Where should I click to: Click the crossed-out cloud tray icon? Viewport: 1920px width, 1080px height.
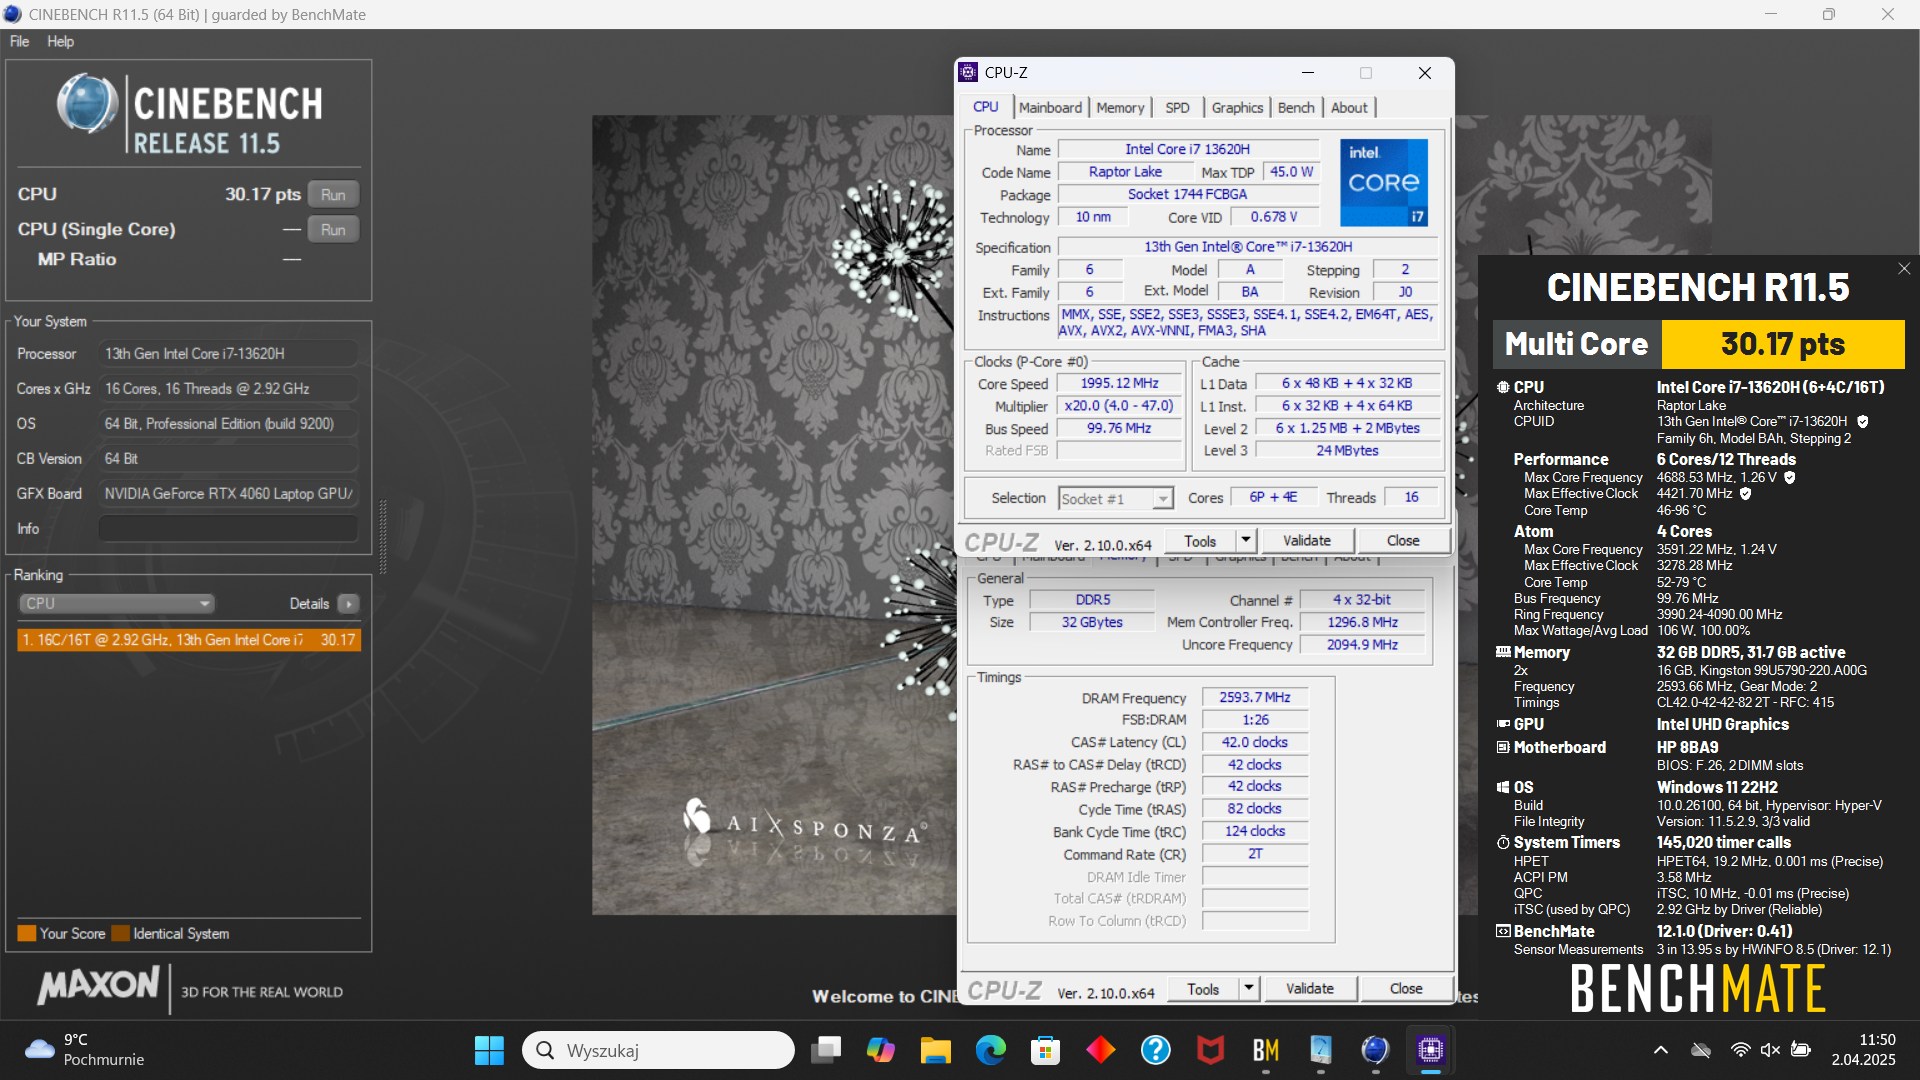point(1701,1050)
